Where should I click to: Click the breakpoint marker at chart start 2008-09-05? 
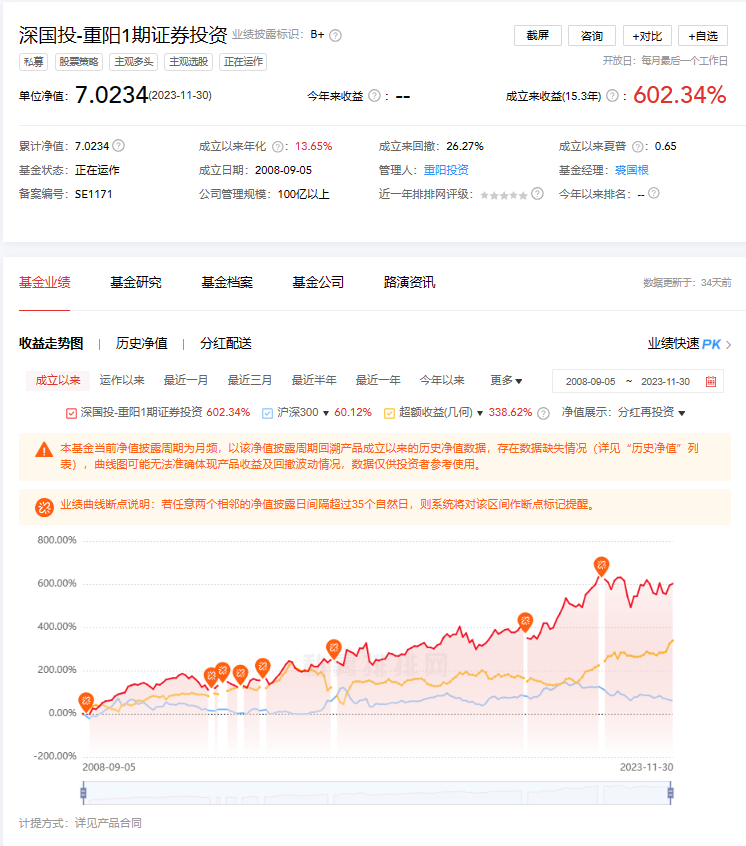86,701
